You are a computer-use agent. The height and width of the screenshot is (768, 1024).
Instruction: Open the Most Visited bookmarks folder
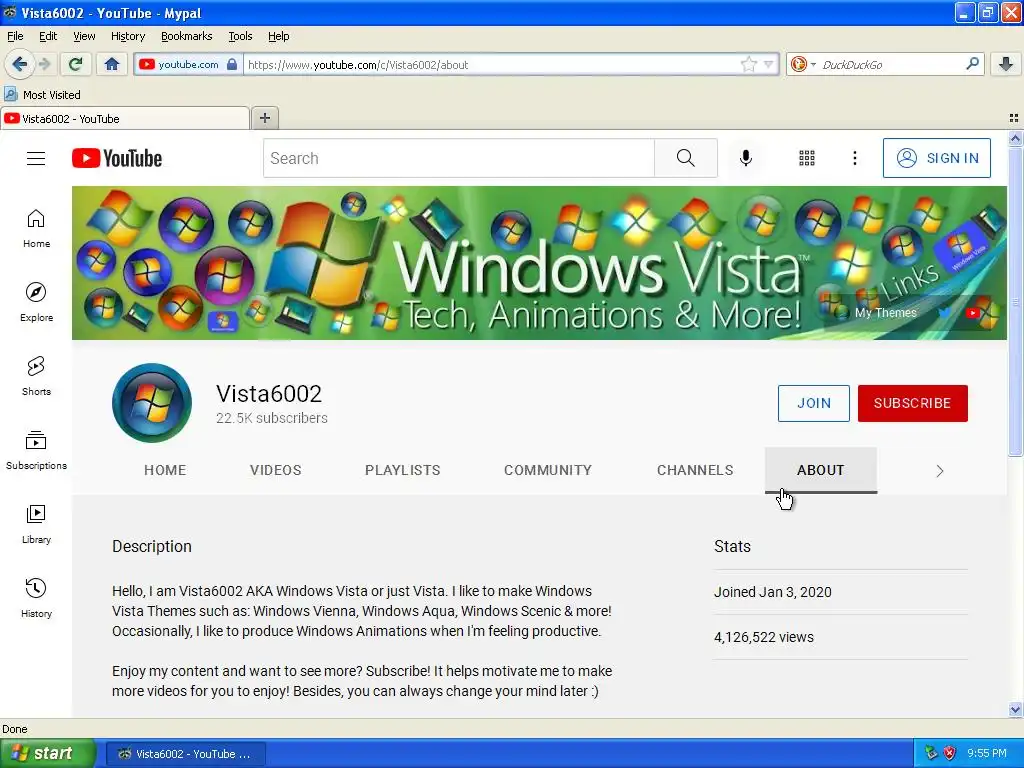[x=42, y=95]
